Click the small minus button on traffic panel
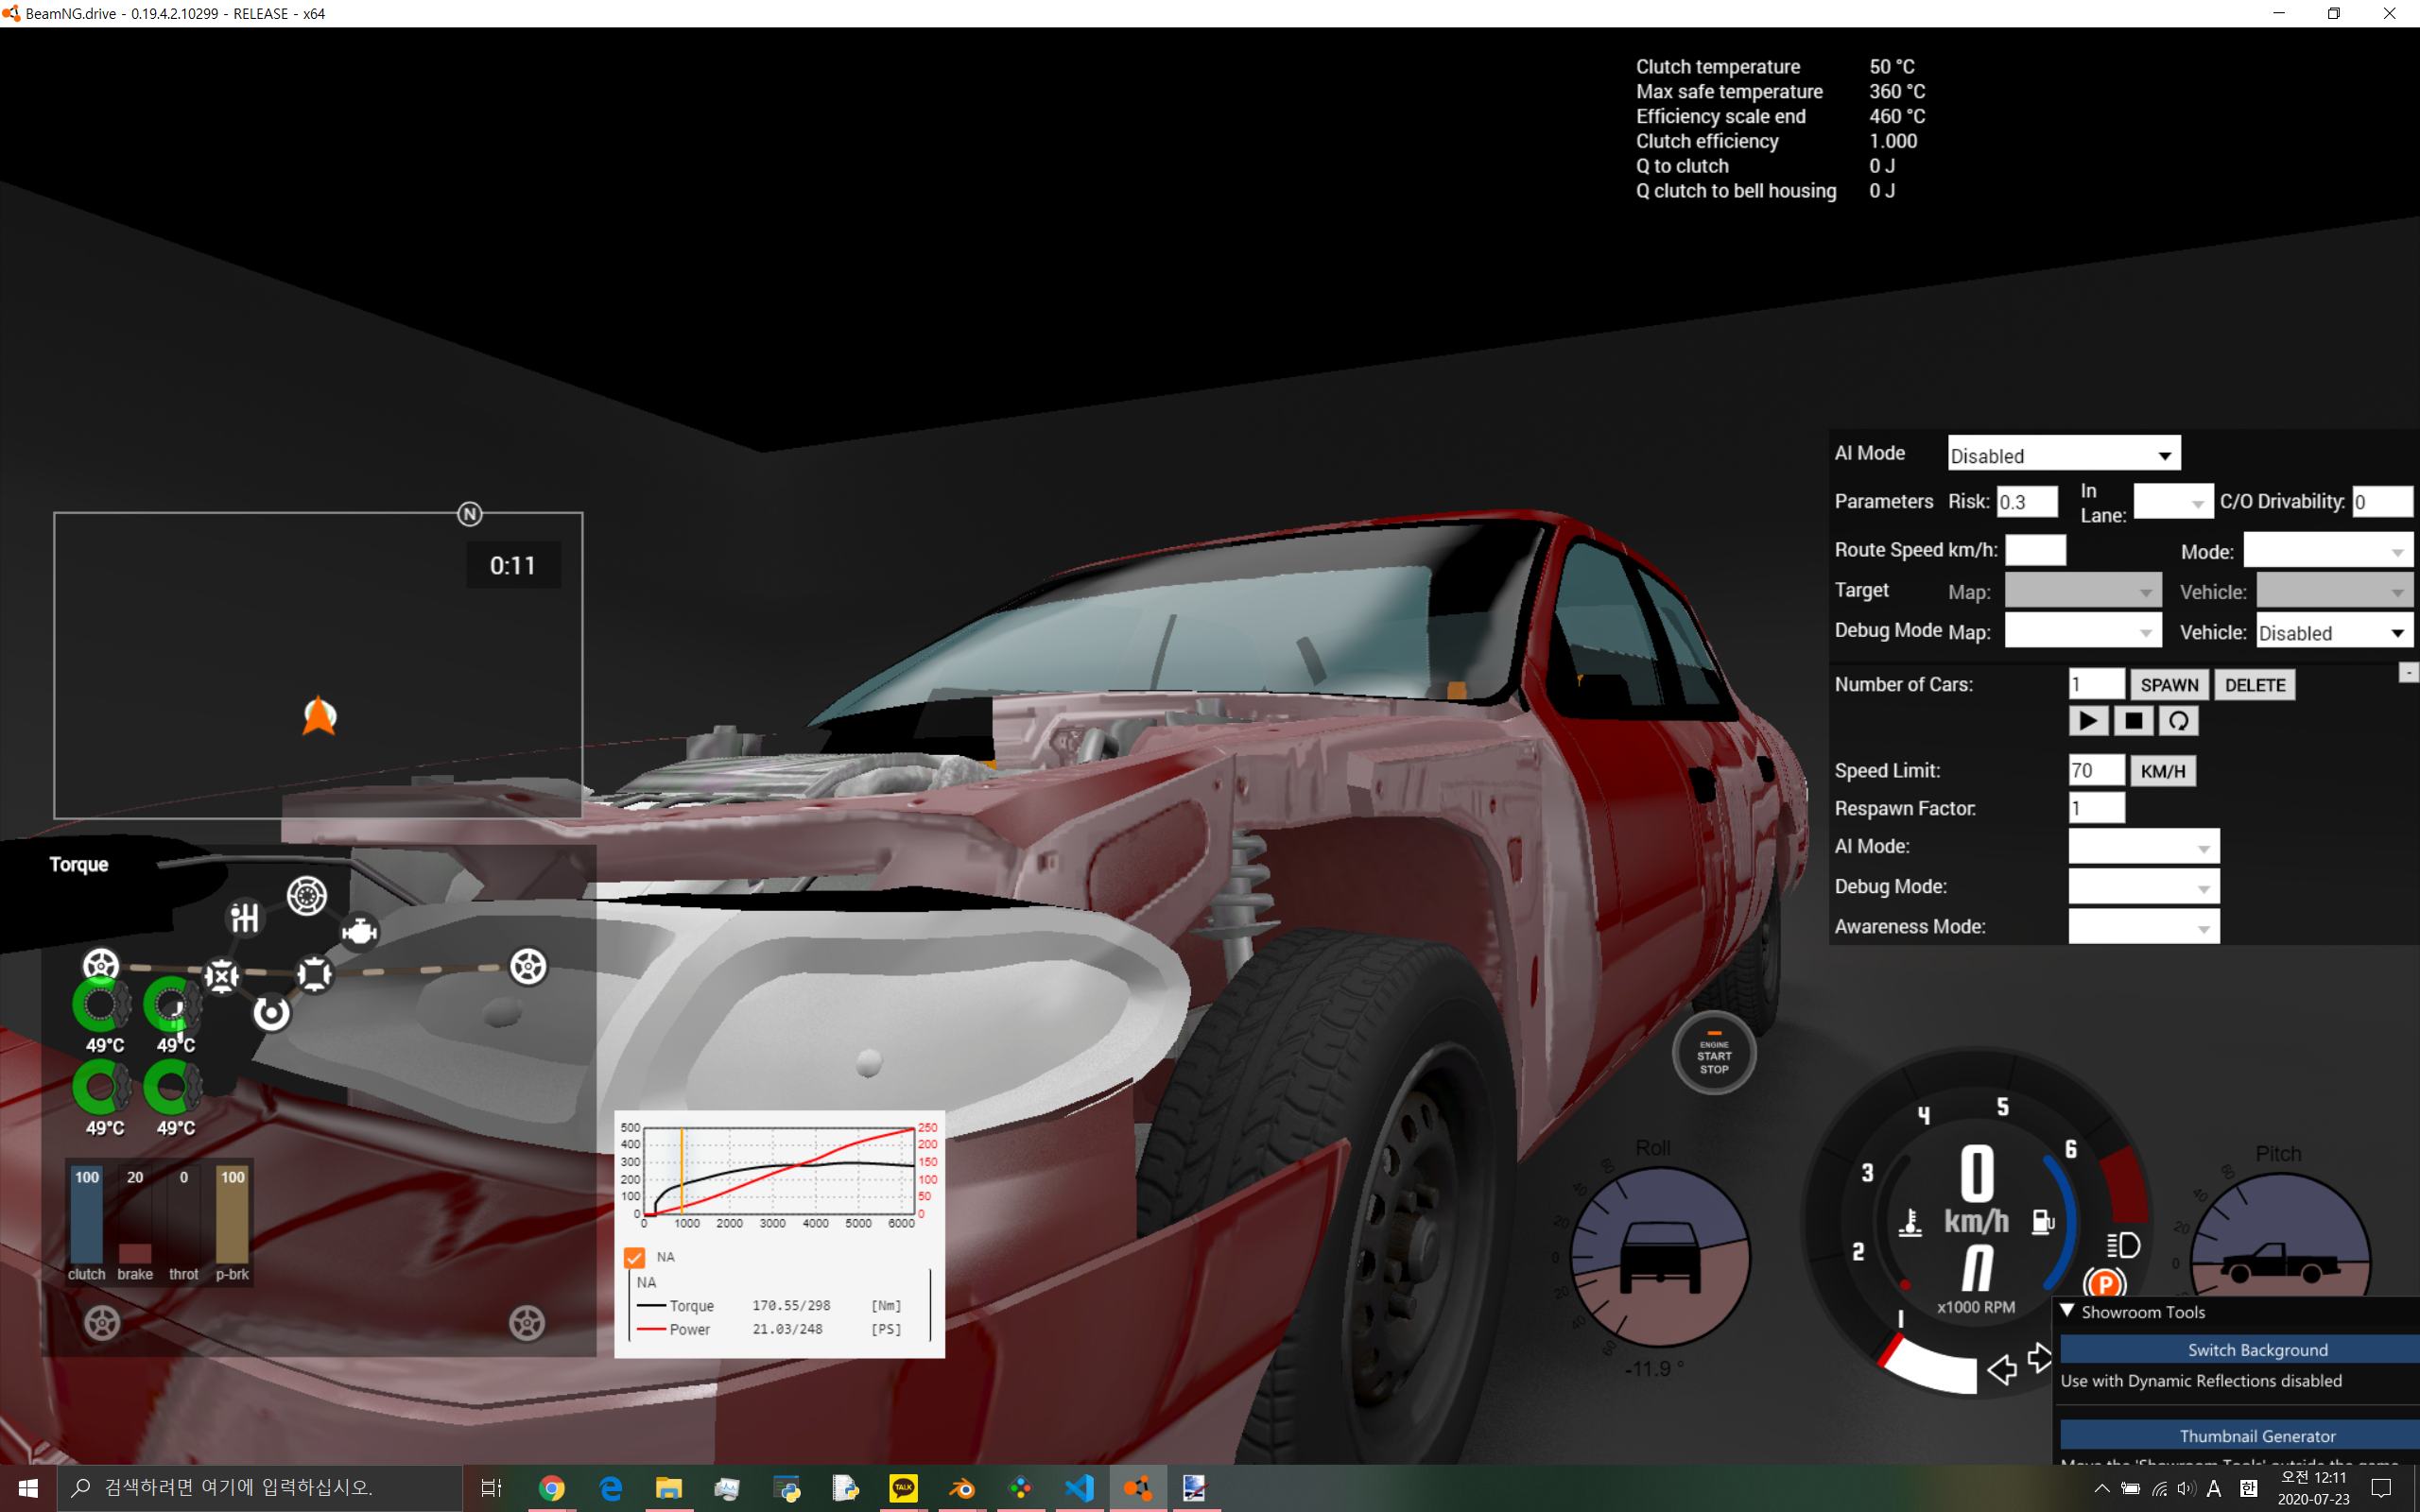Image resolution: width=2420 pixels, height=1512 pixels. 2408,673
